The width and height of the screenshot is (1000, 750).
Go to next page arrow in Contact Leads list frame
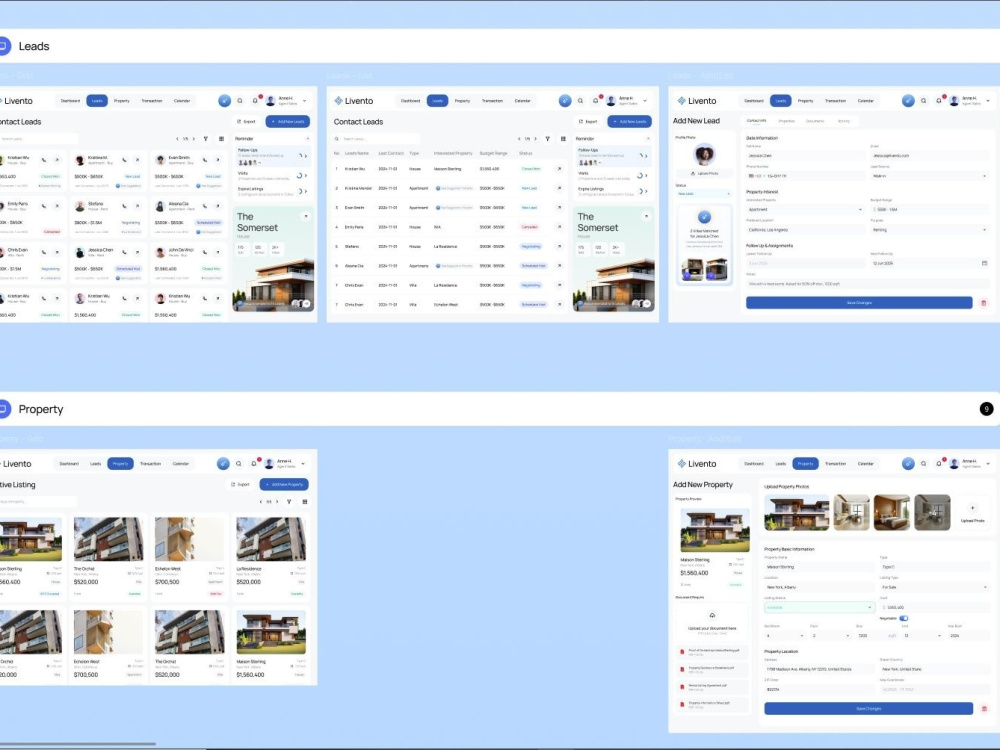[535, 138]
